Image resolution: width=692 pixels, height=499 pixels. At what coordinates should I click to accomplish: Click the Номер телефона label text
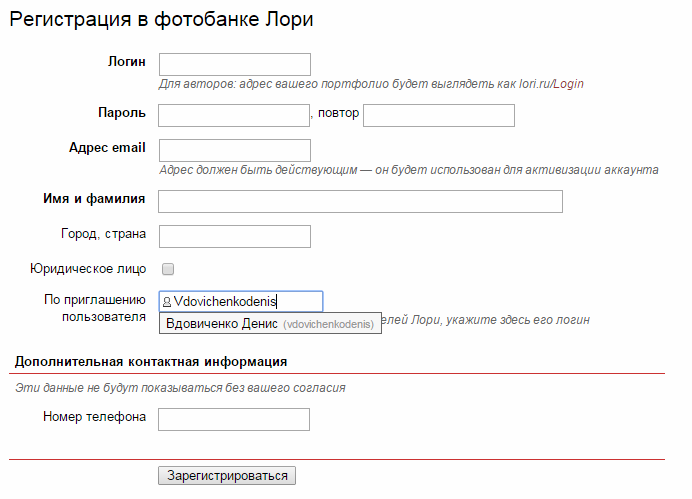point(95,416)
